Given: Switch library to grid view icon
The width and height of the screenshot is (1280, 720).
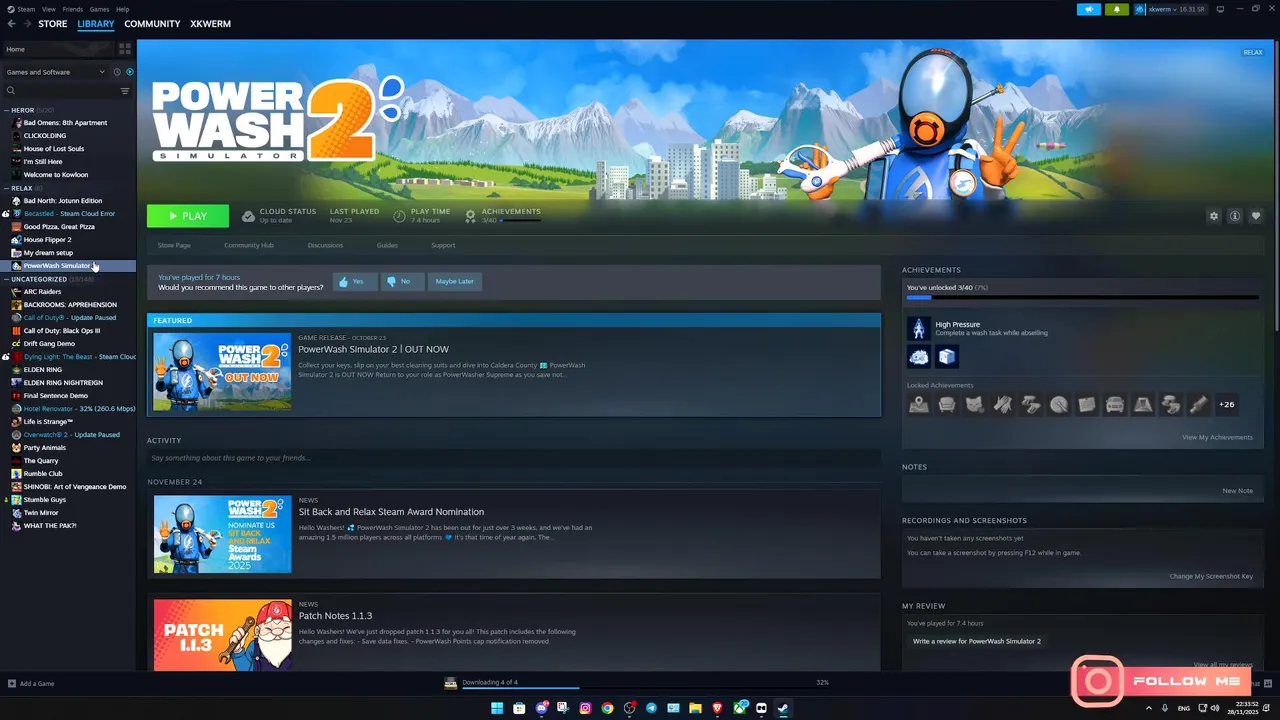Looking at the screenshot, I should pos(125,48).
